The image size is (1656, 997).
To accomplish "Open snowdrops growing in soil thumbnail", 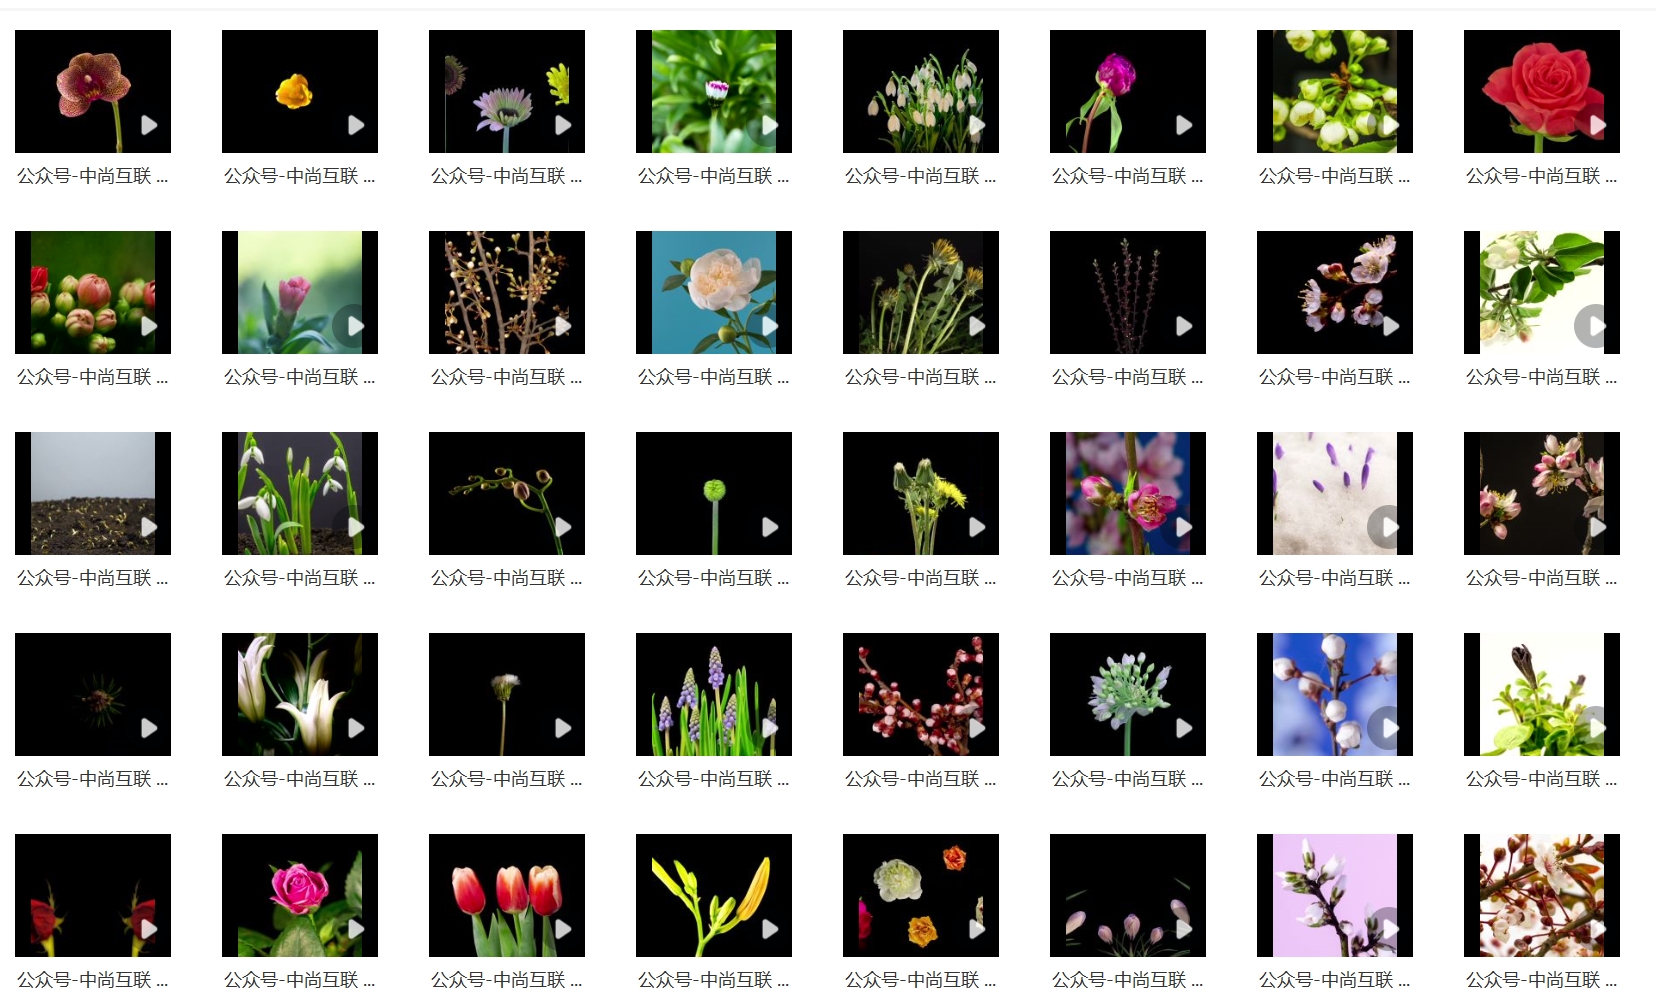I will tap(300, 493).
